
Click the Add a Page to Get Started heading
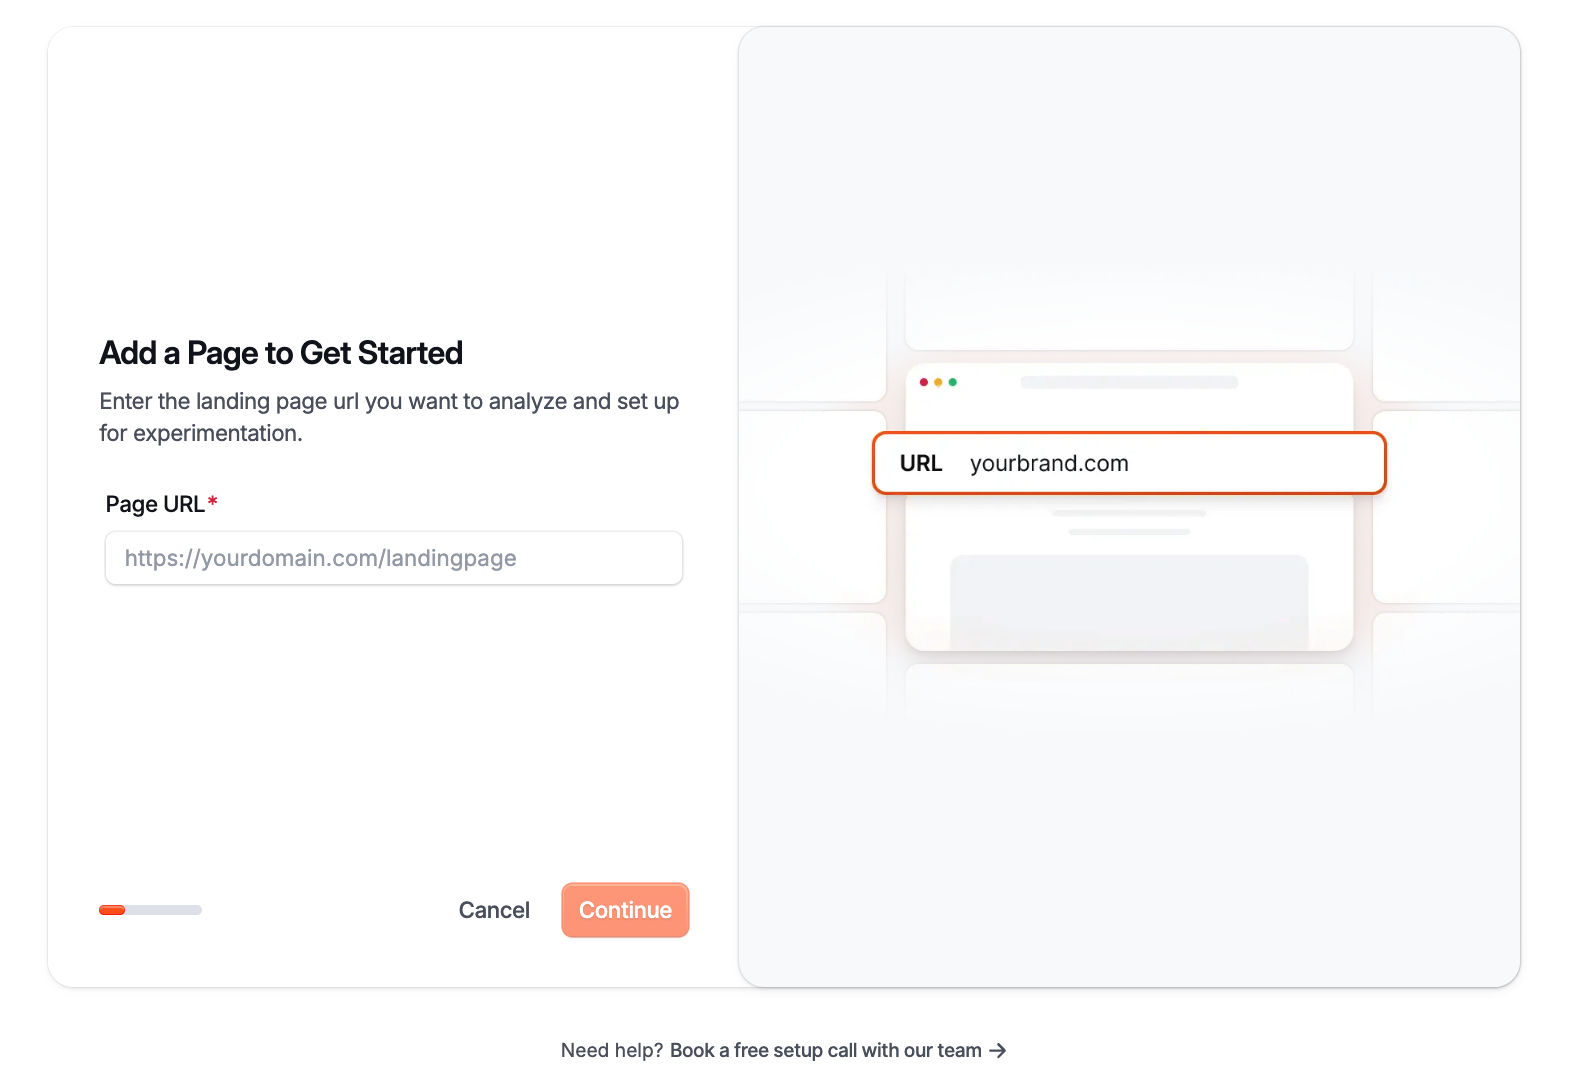point(281,353)
